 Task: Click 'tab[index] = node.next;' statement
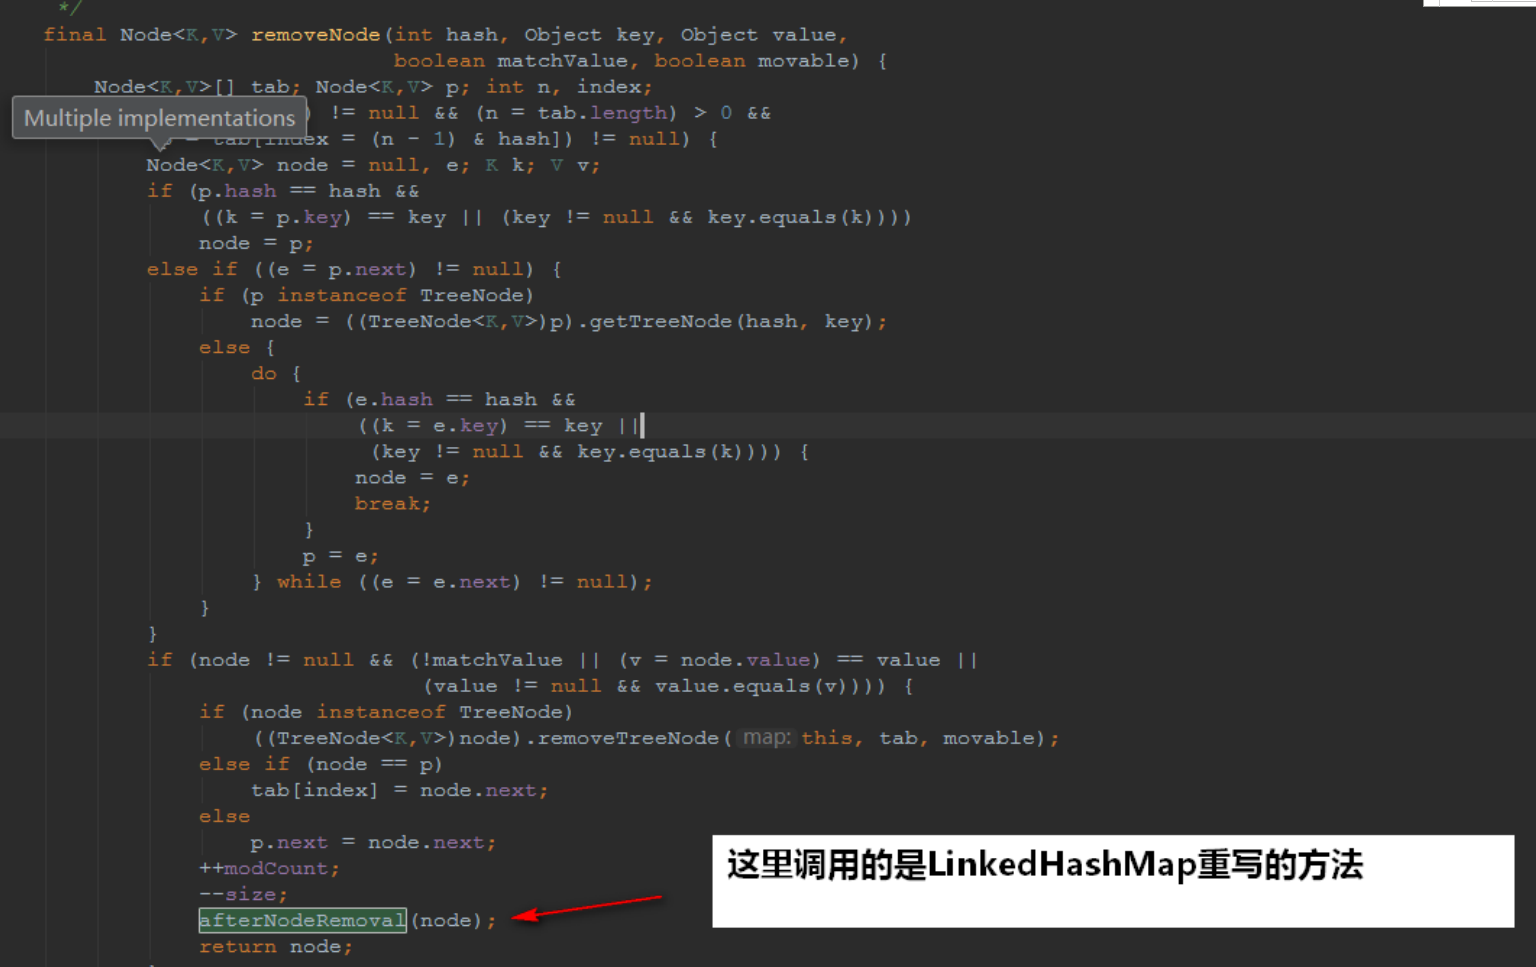[399, 789]
